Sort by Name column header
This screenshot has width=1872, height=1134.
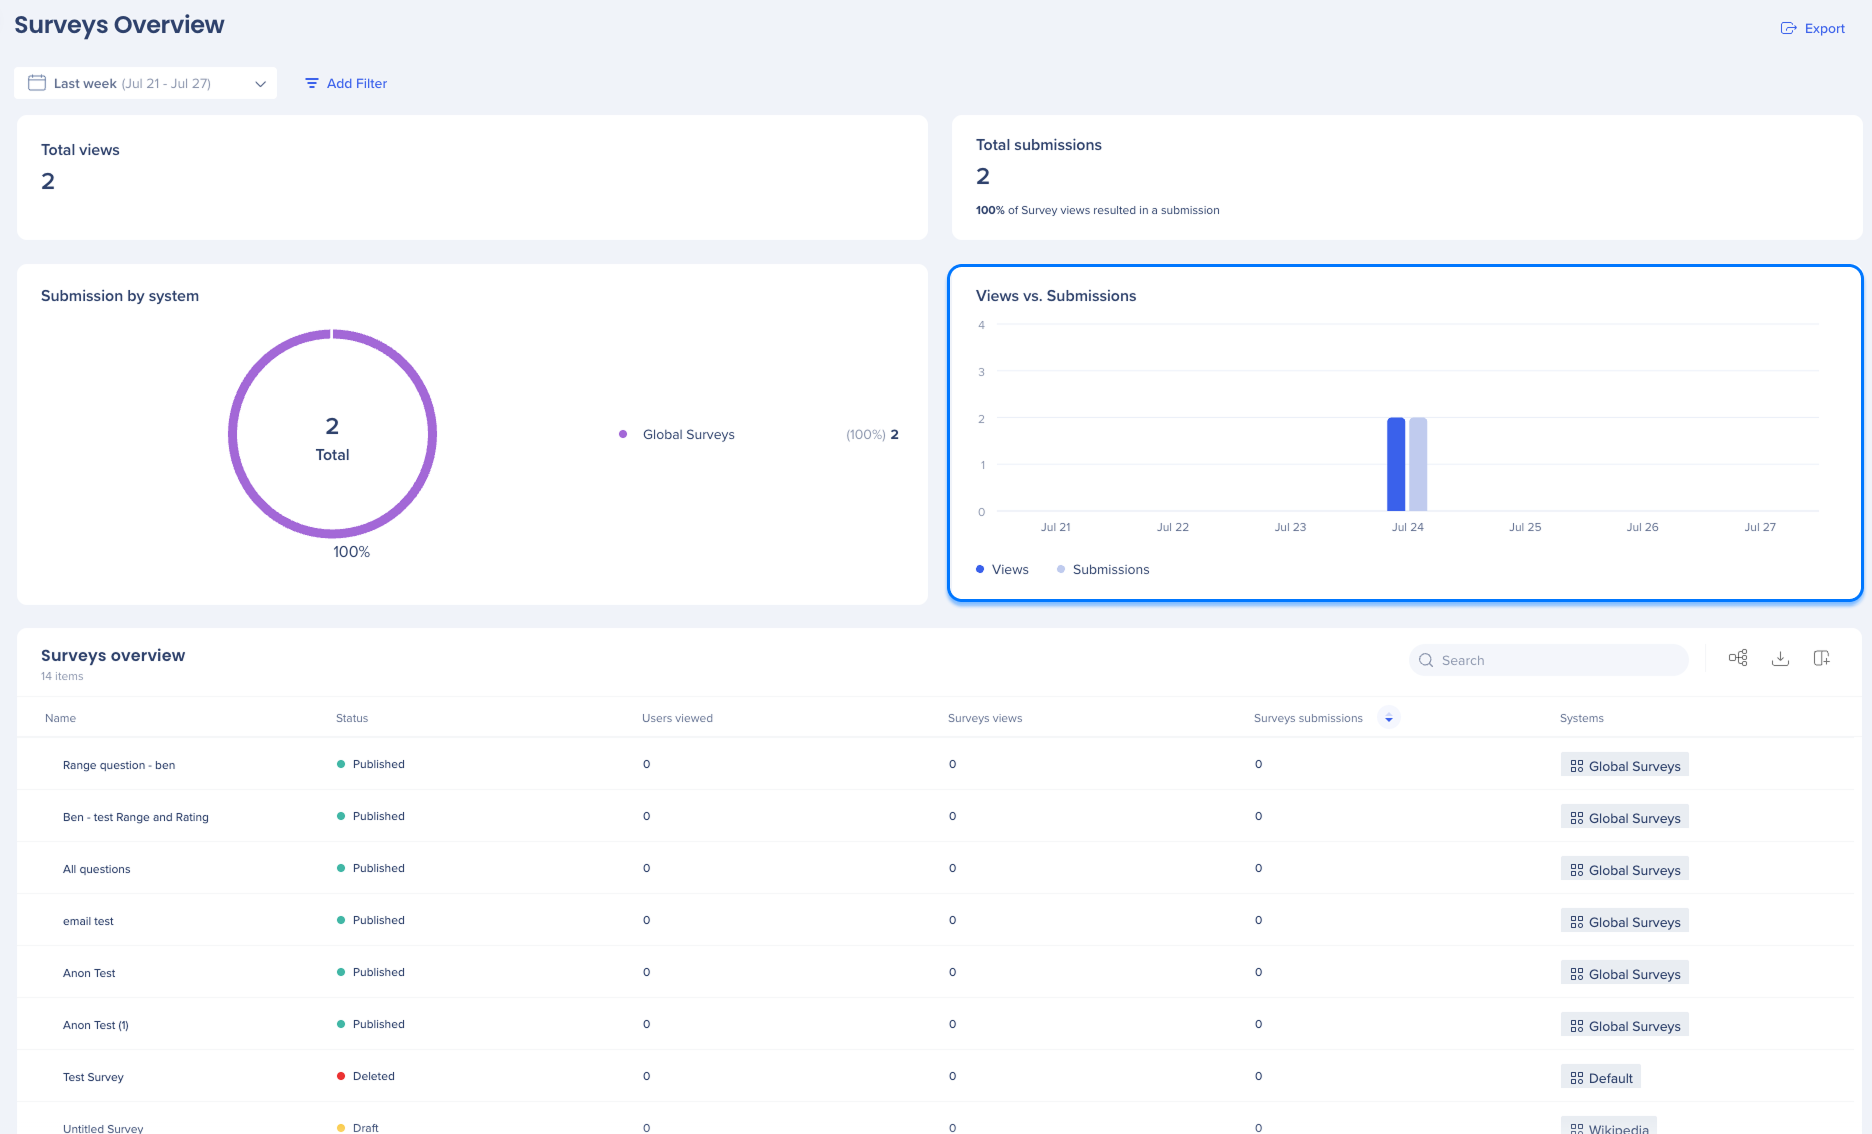point(60,718)
